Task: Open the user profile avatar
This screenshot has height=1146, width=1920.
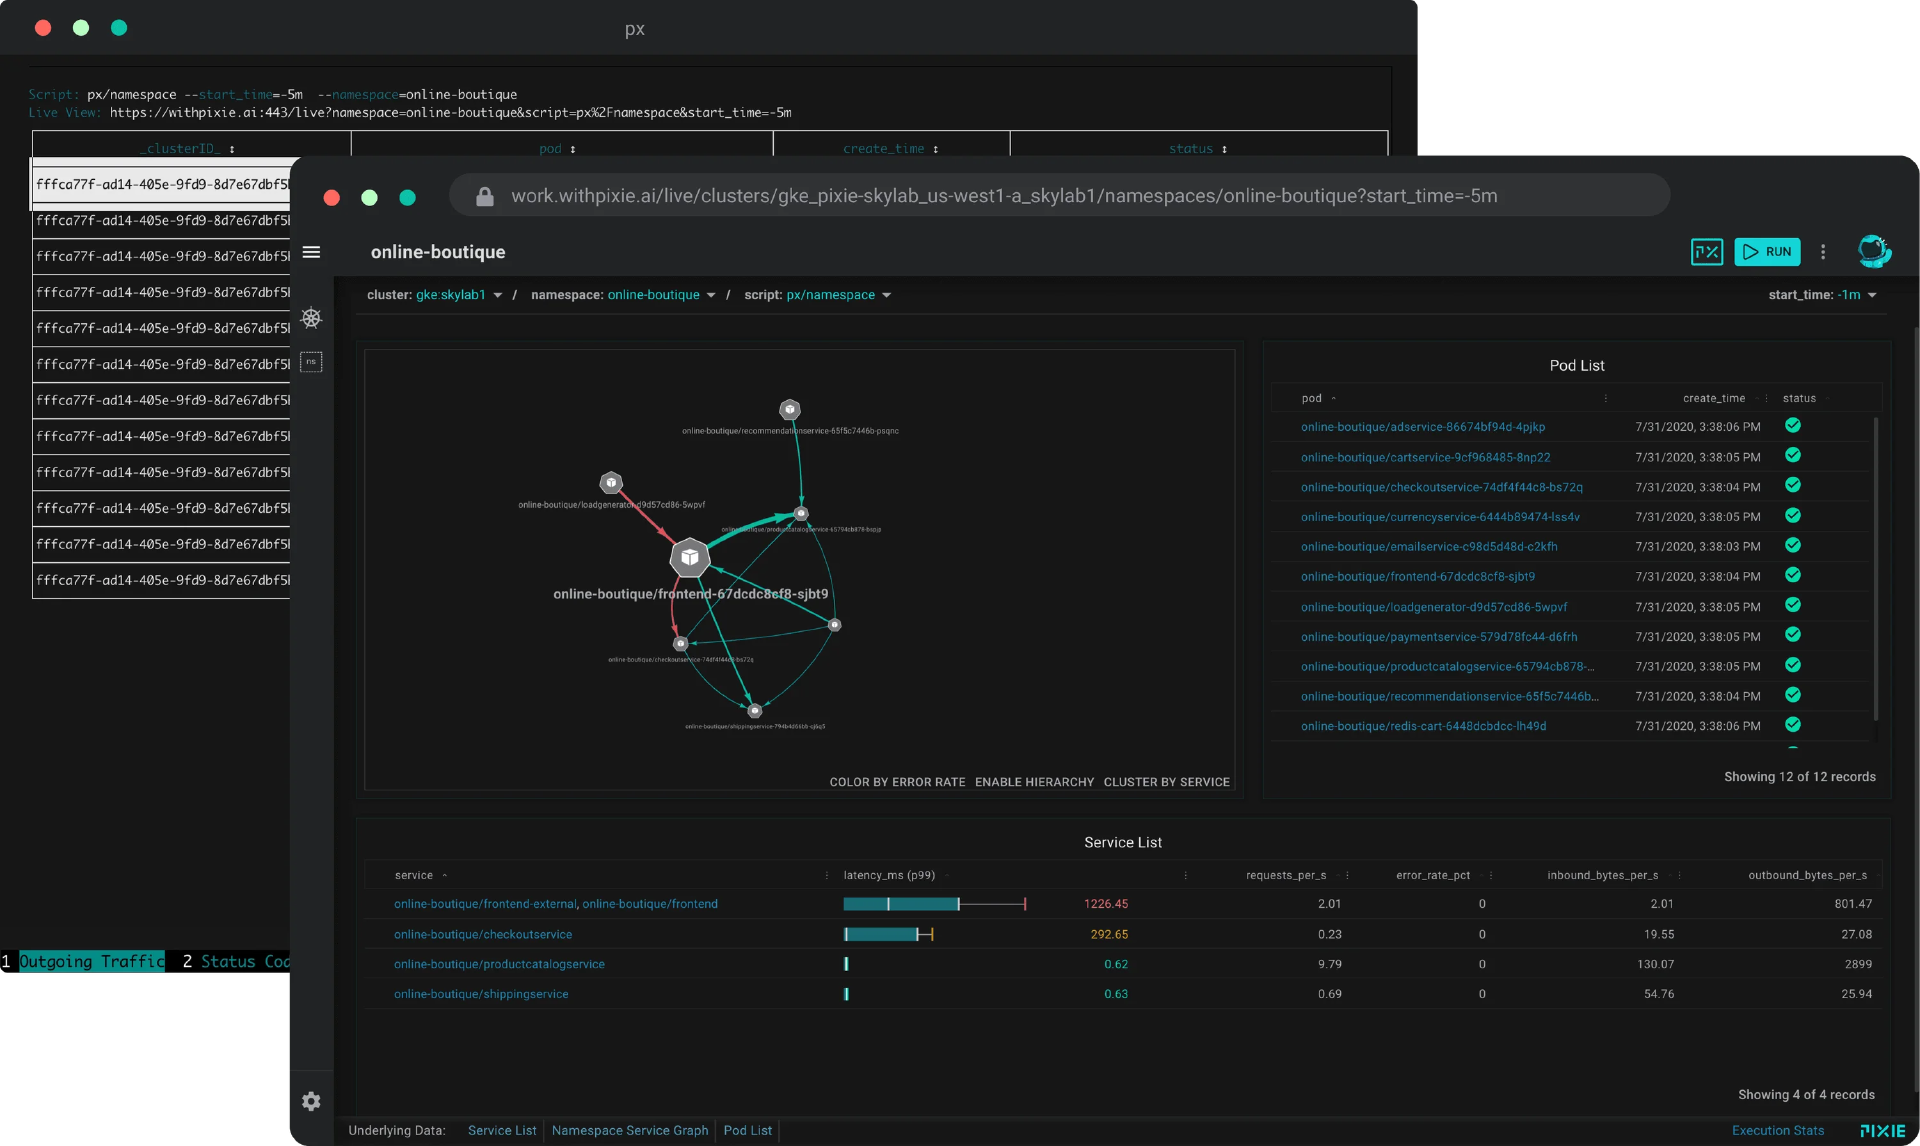Action: point(1874,251)
